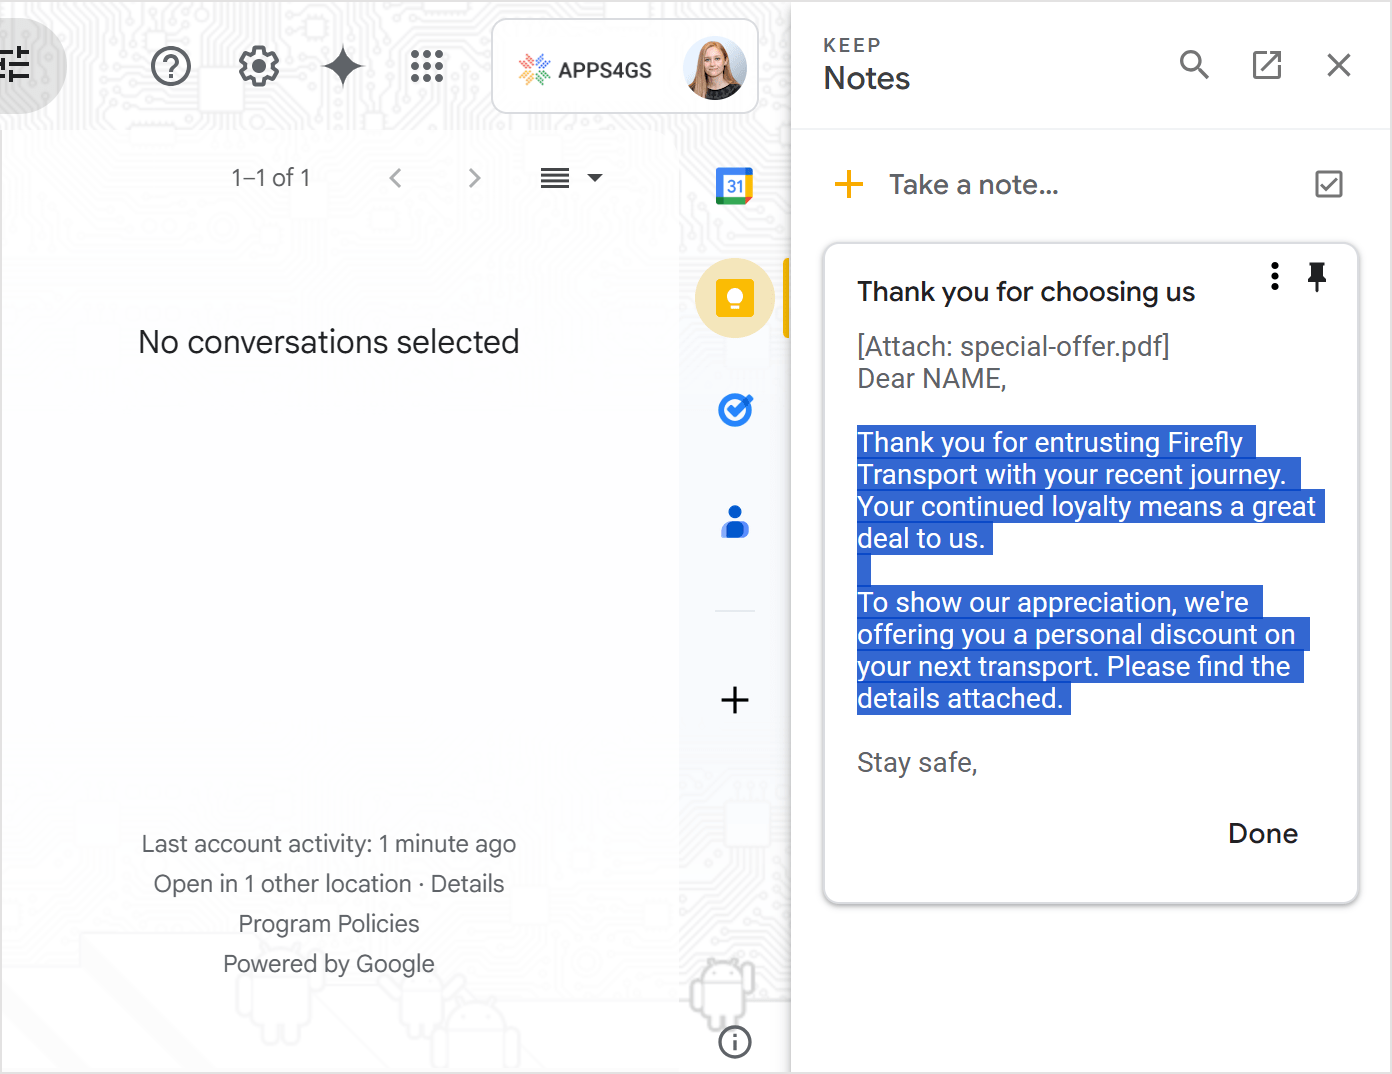Click the highlighted personal discount paragraph
1392x1074 pixels.
pos(1083,650)
